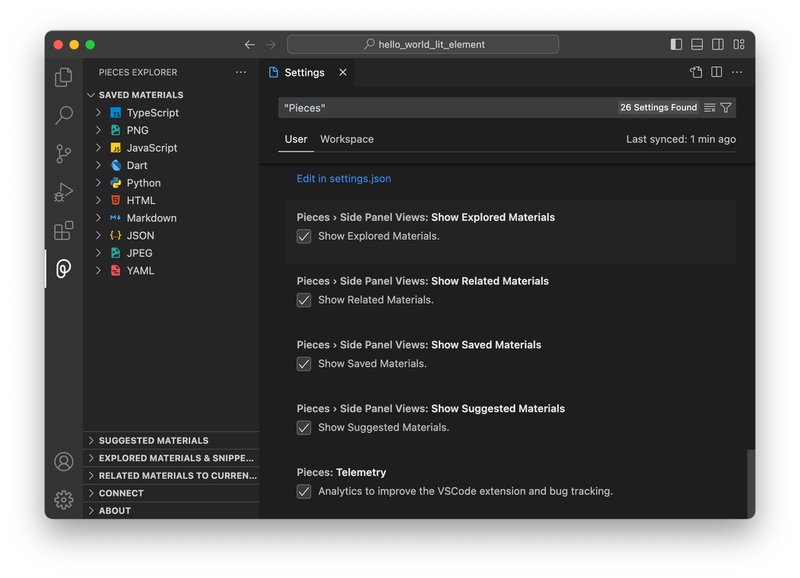
Task: Select the Settings editor tab
Action: (303, 72)
